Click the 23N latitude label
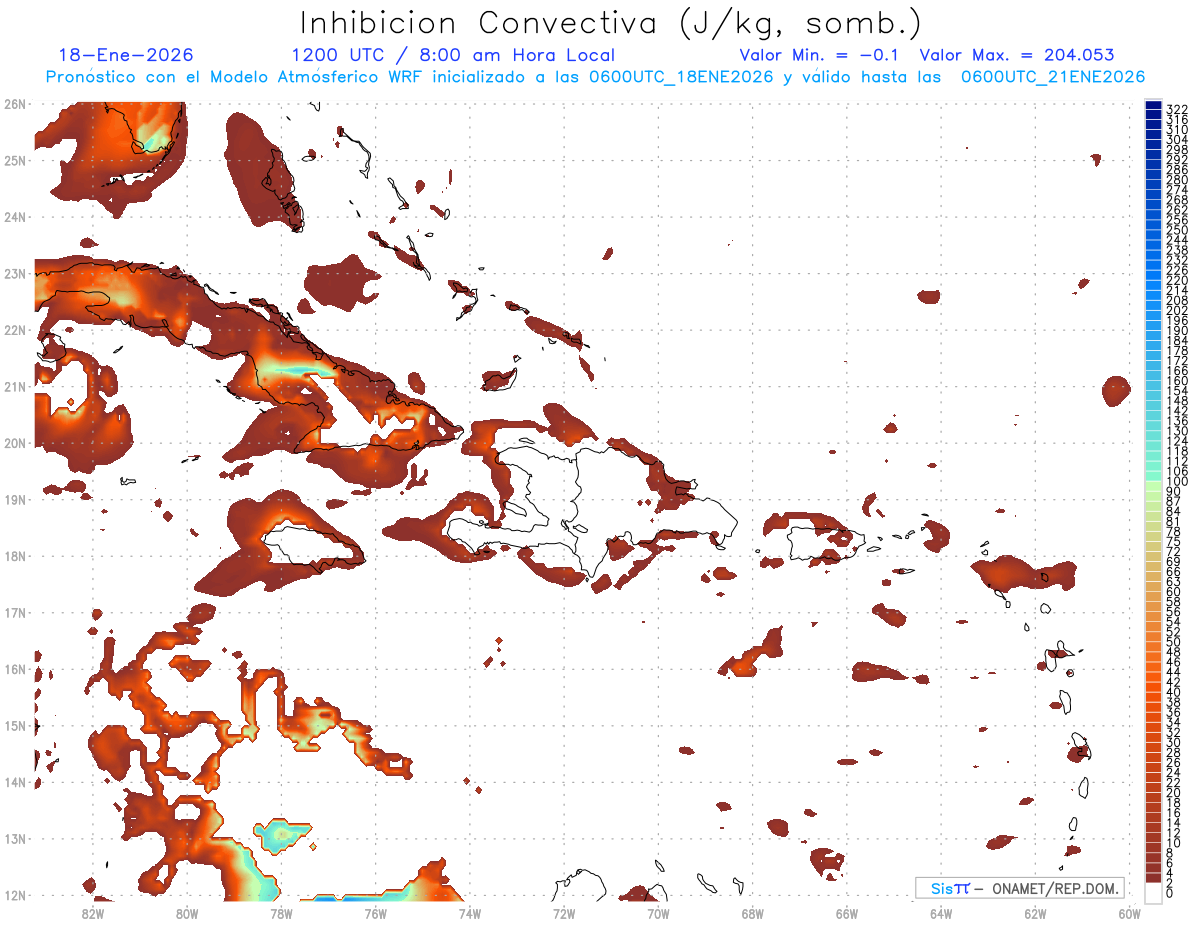This screenshot has width=1200, height=927. pyautogui.click(x=15, y=273)
